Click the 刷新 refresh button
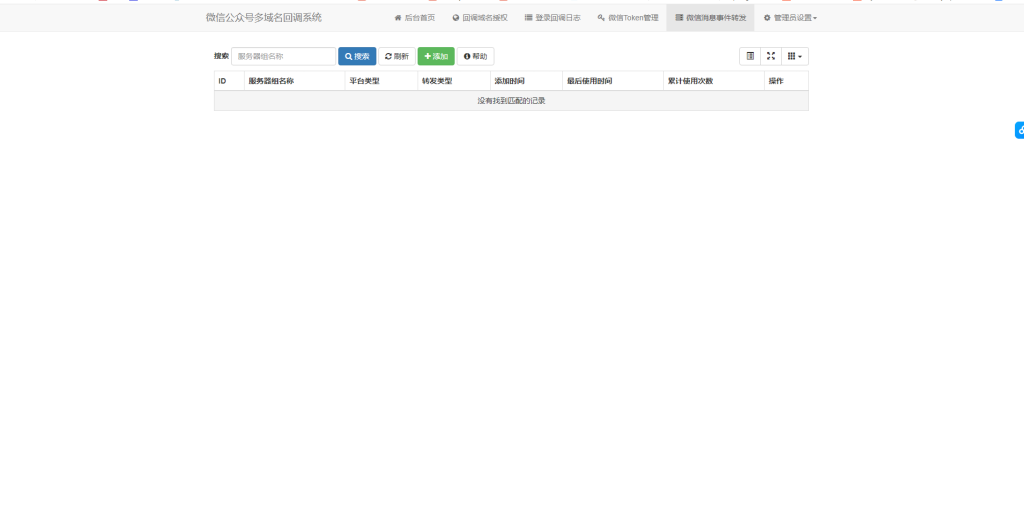The image size is (1024, 510). point(397,56)
